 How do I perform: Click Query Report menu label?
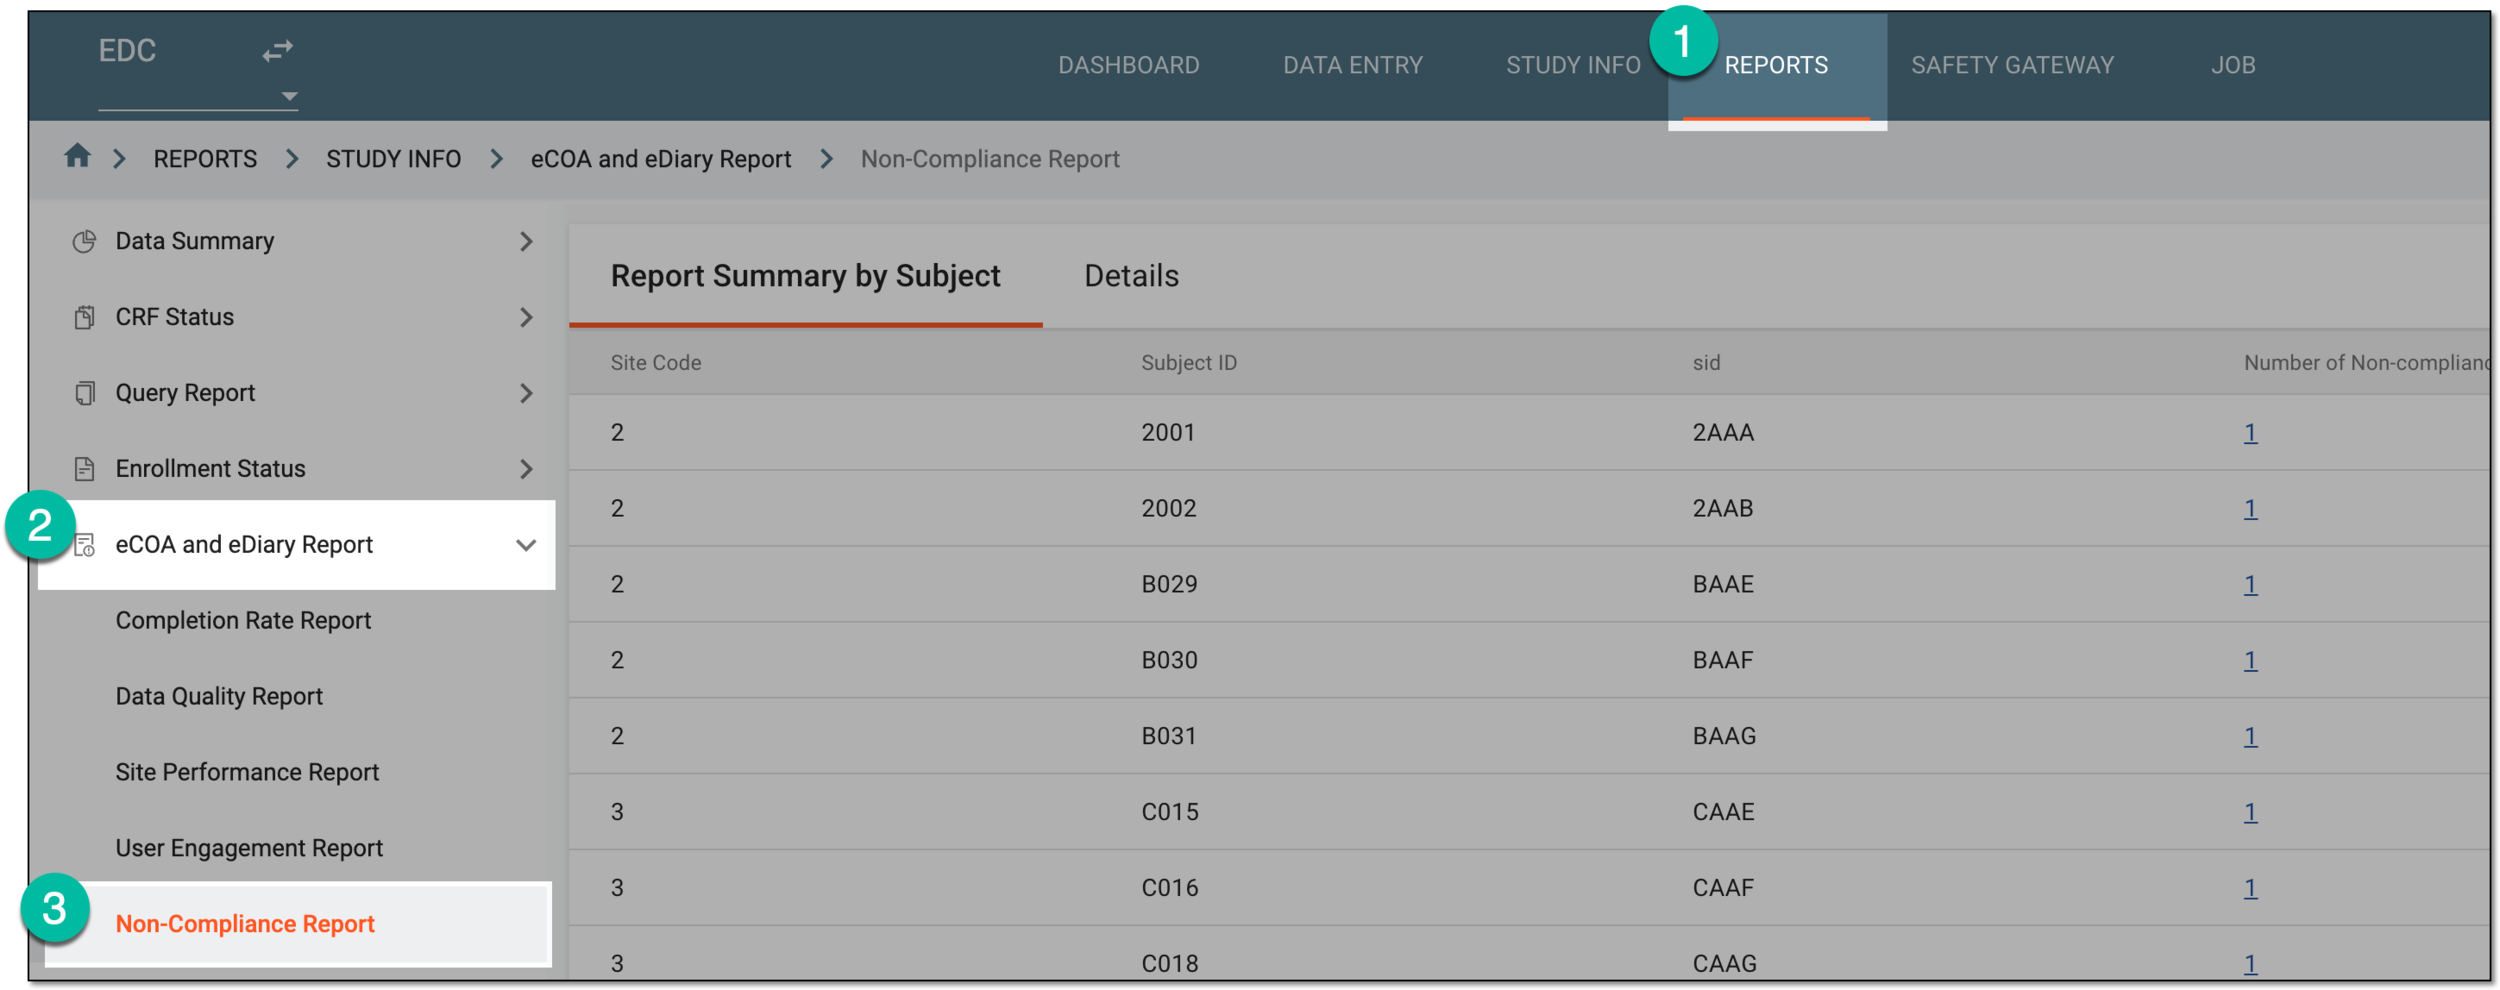point(185,393)
